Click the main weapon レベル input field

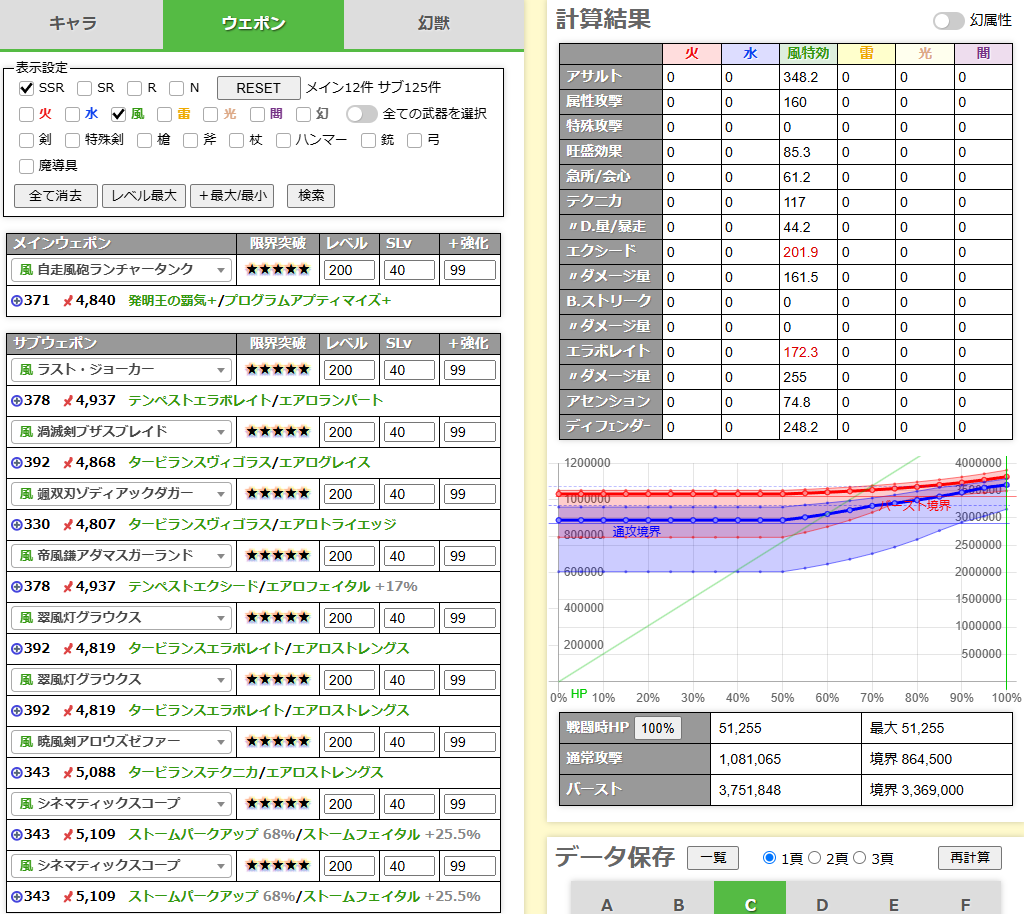pos(349,270)
